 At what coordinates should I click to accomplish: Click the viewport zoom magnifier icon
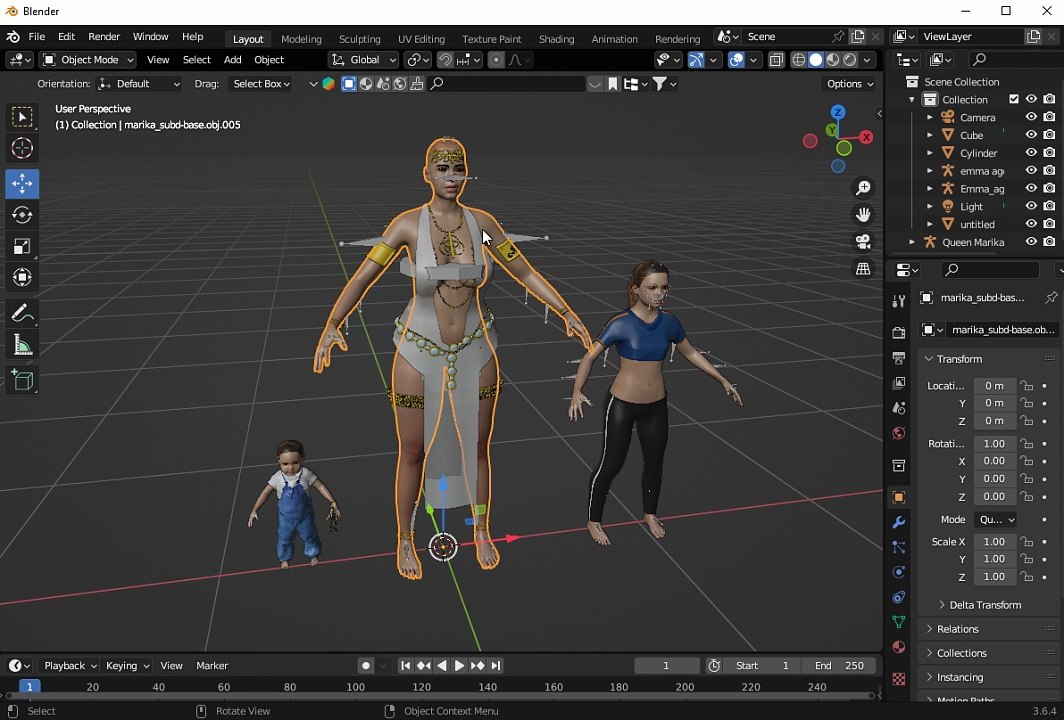click(x=863, y=188)
